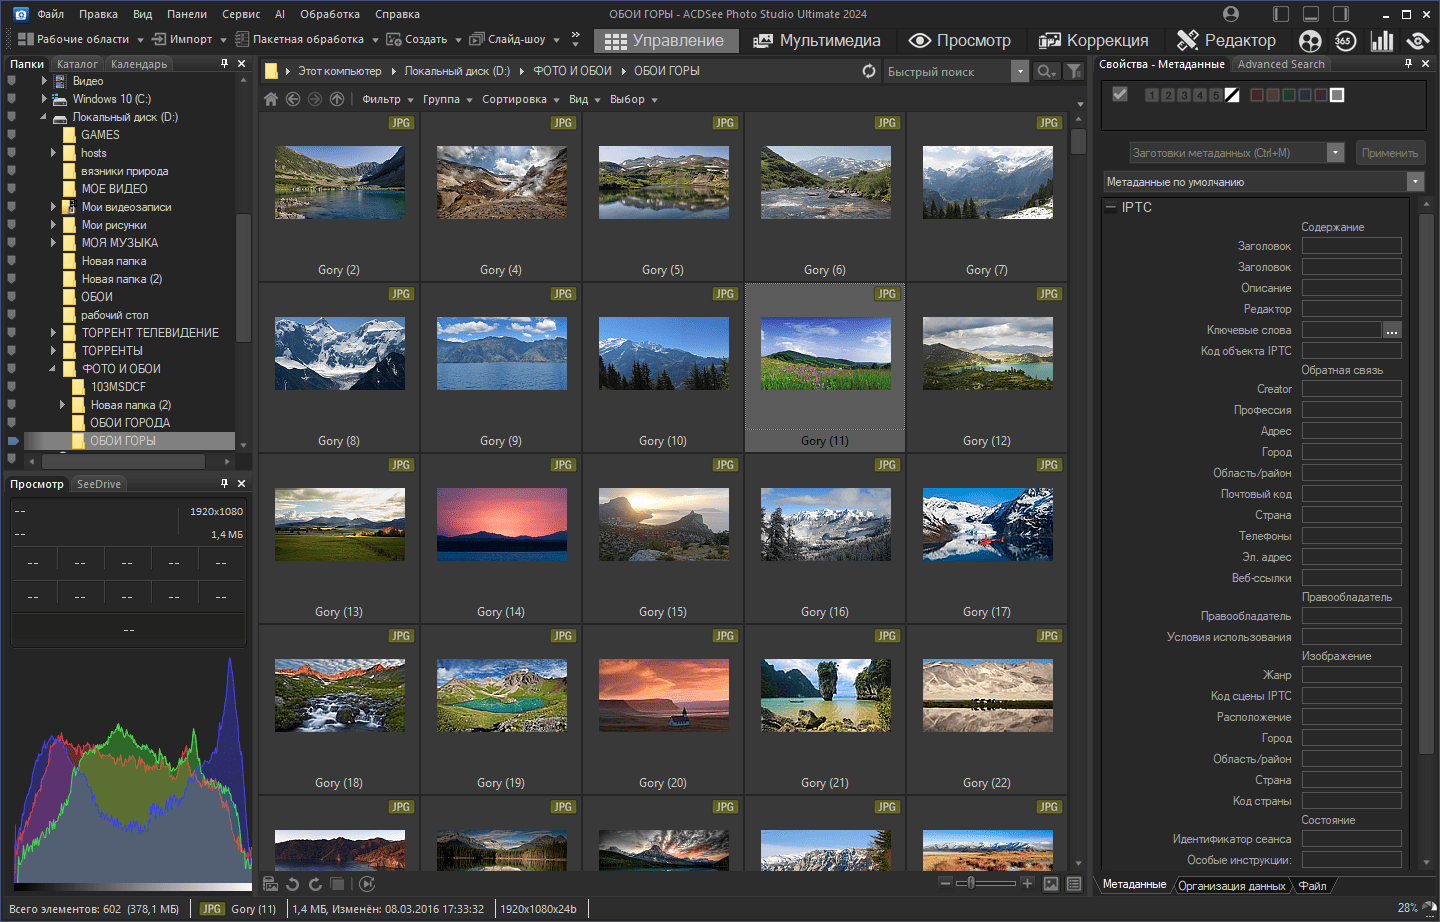Open the Справка menu
1440x922 pixels.
point(397,14)
